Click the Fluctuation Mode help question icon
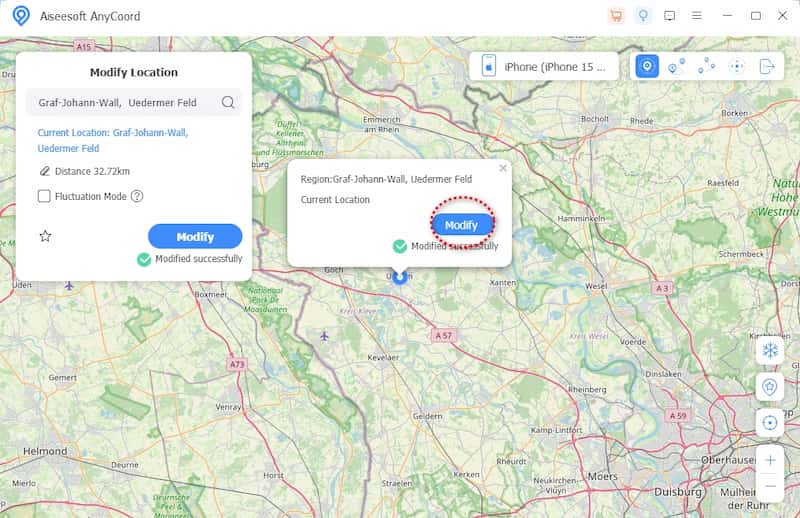The width and height of the screenshot is (800, 518). pos(137,196)
